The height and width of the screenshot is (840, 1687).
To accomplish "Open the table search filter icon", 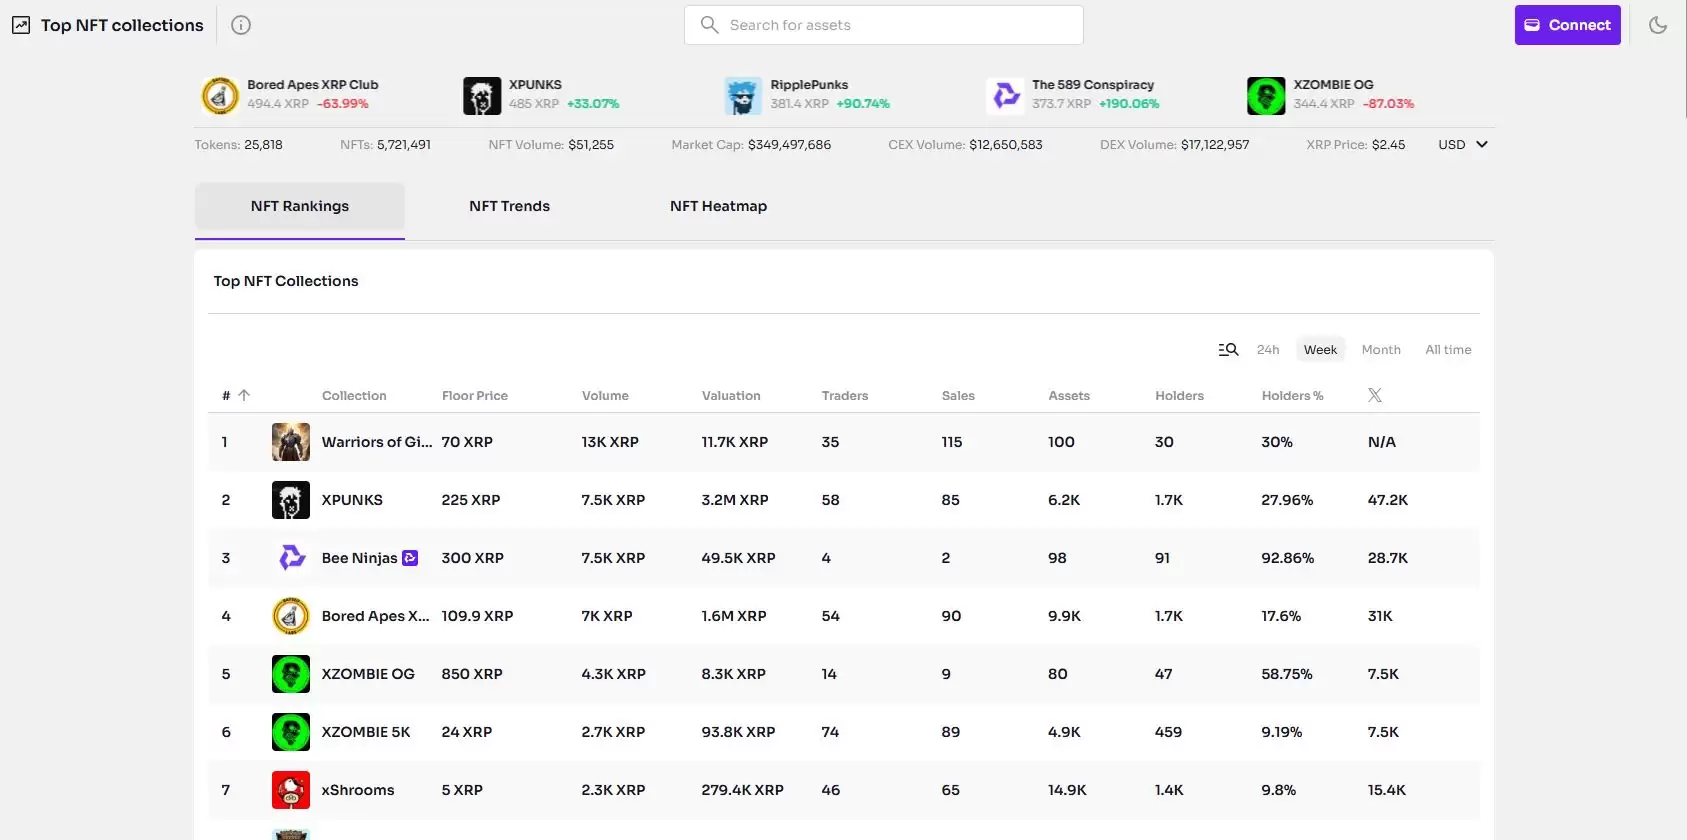I will (x=1228, y=350).
